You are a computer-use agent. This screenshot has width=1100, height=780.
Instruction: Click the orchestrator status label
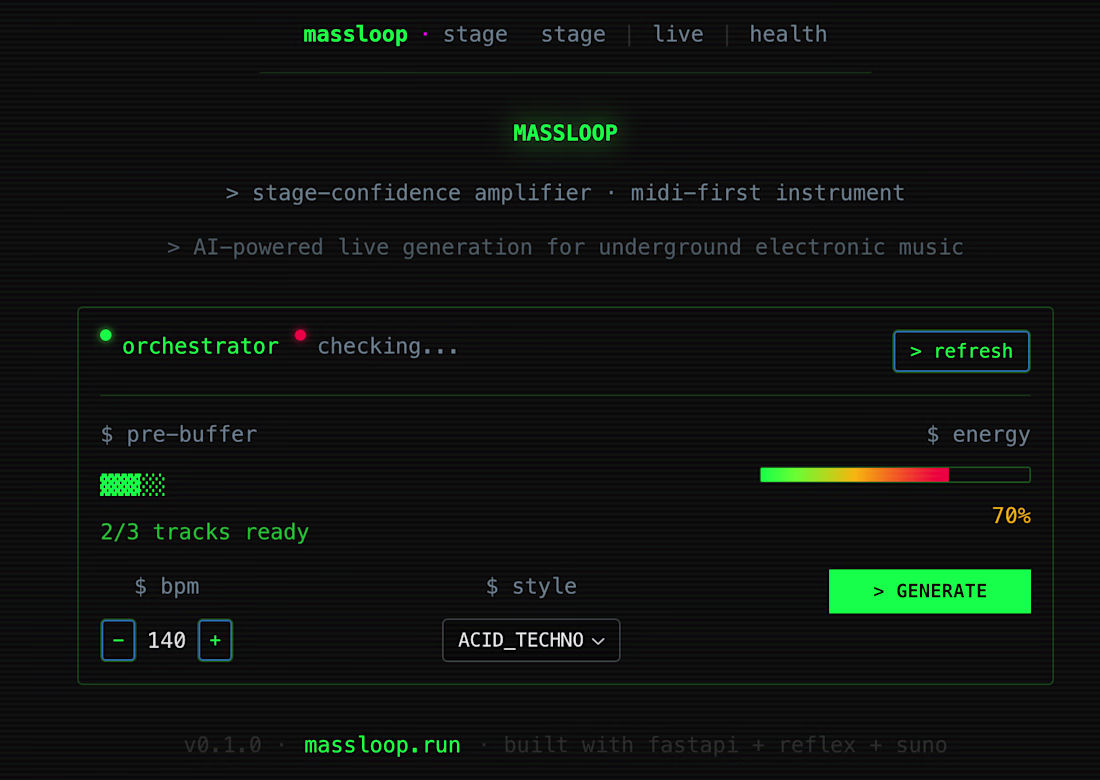point(201,346)
